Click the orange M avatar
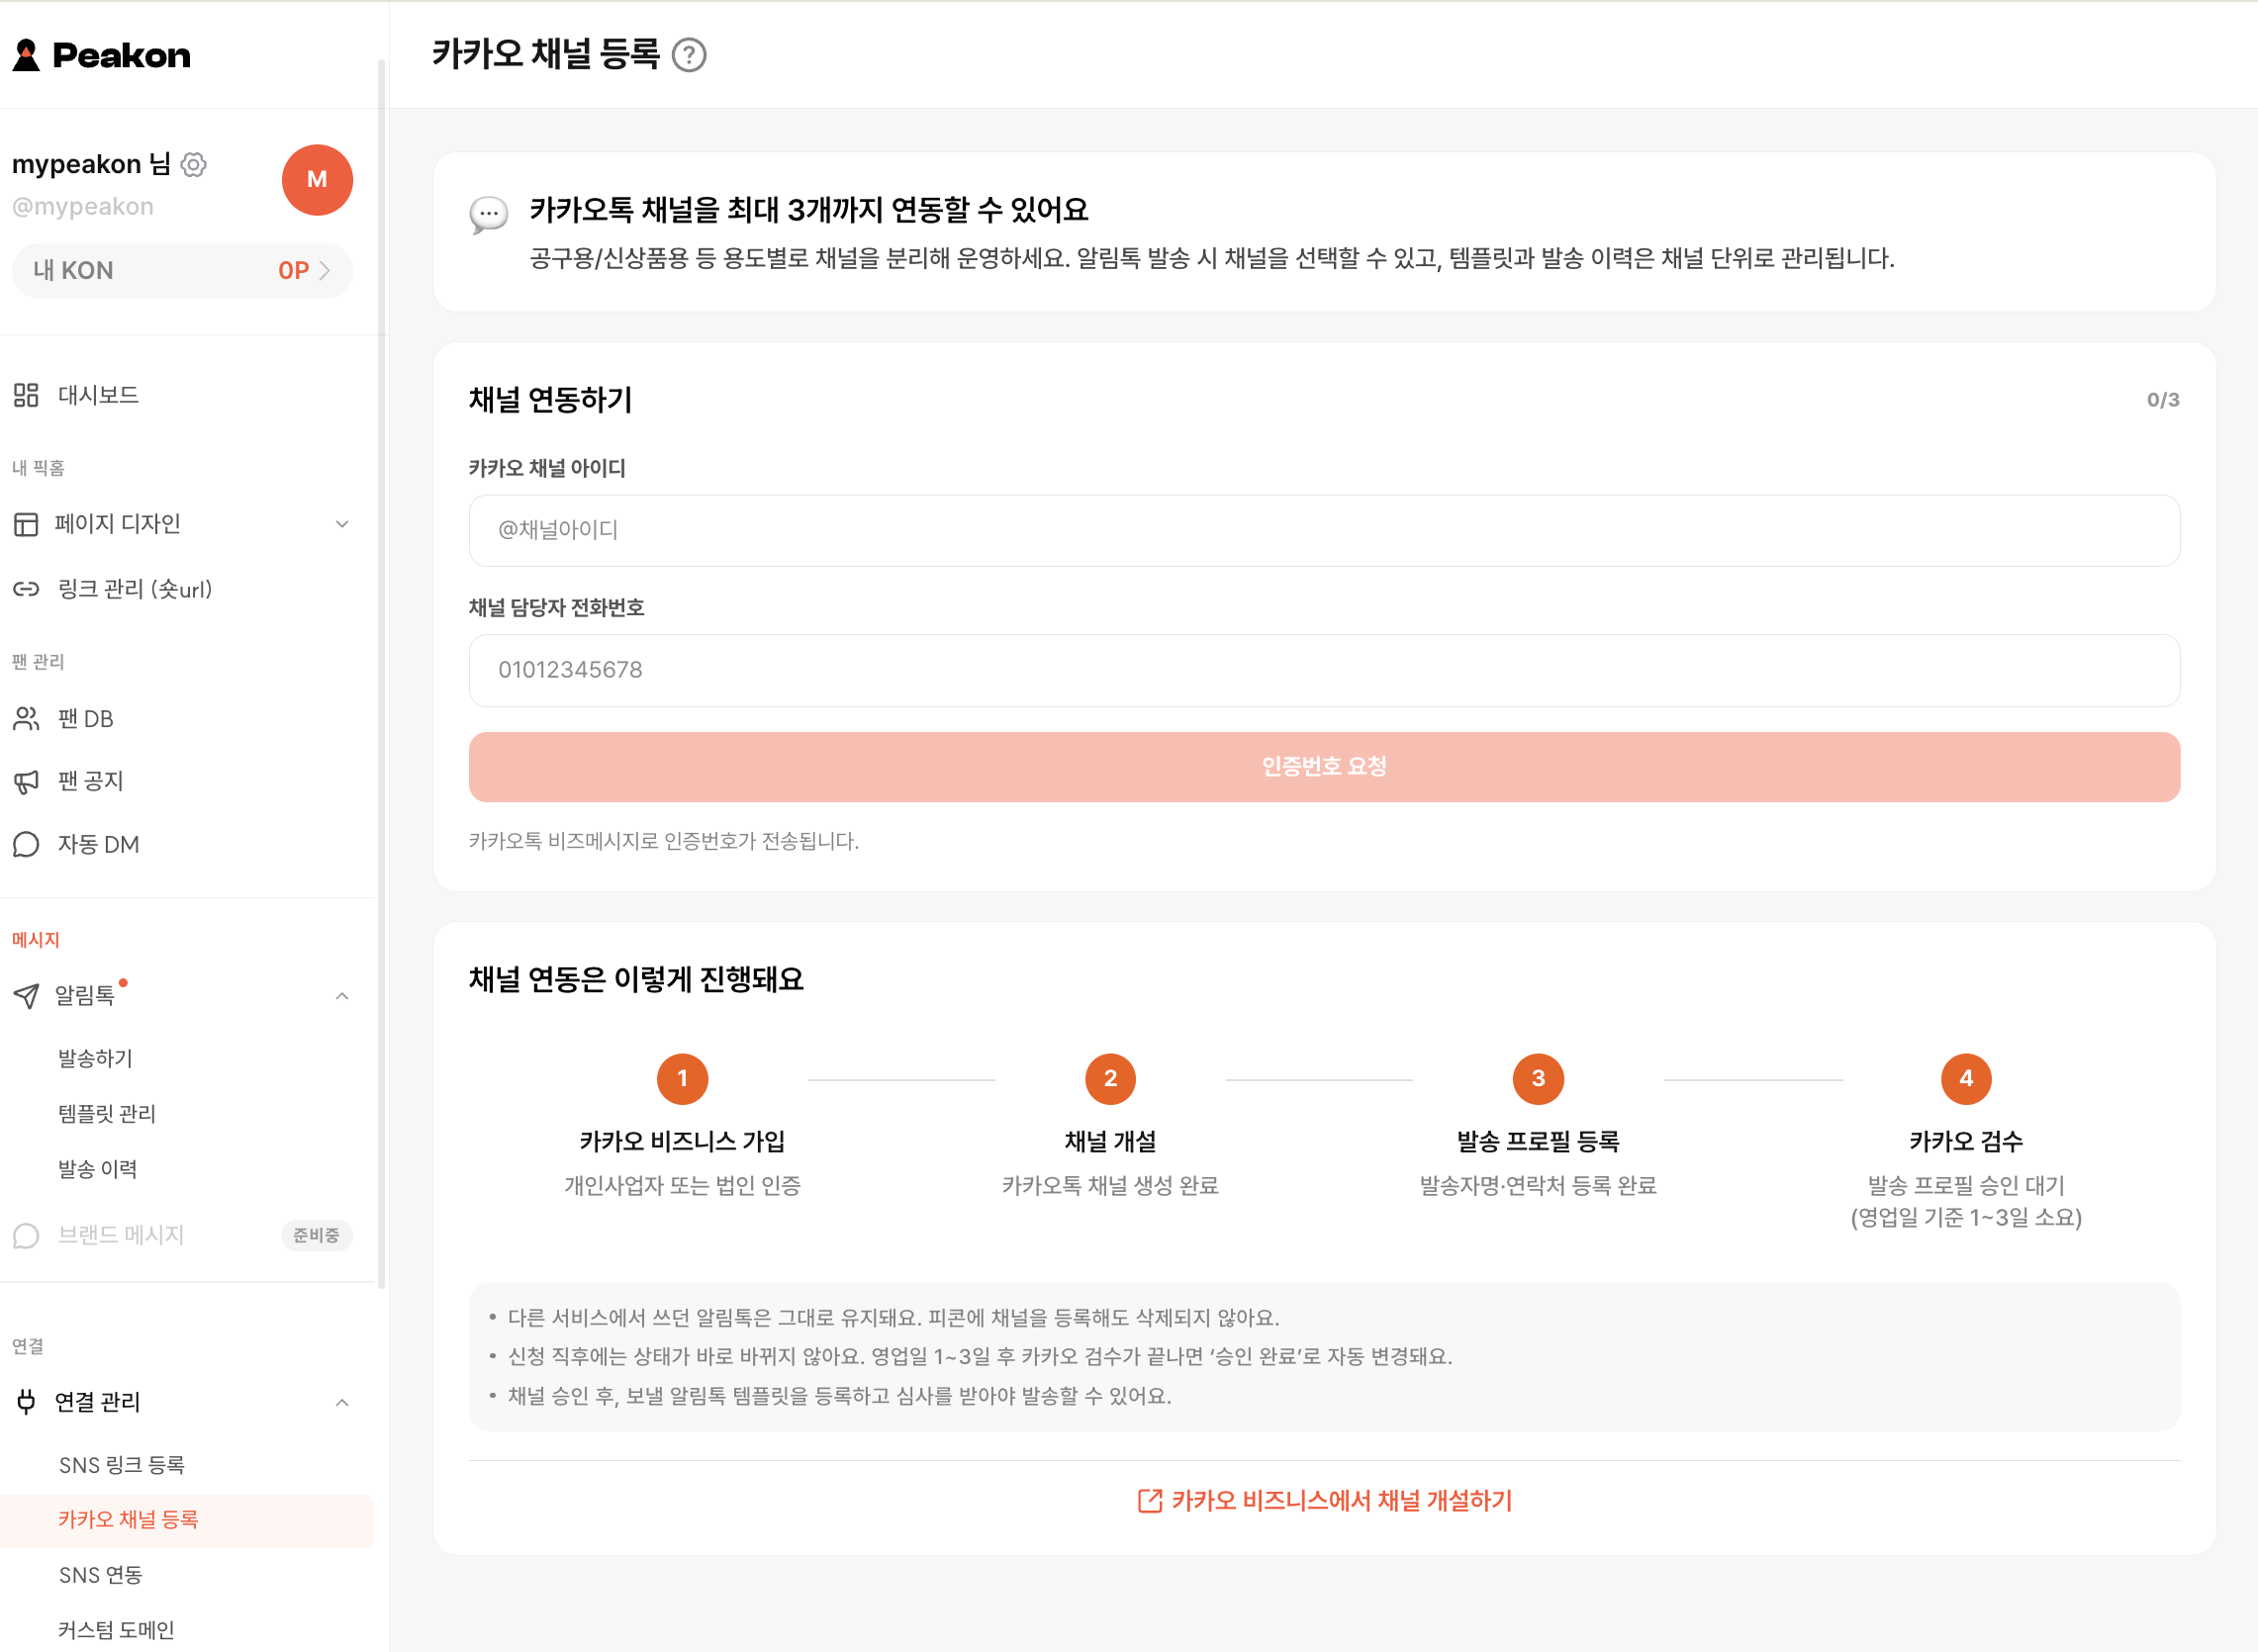This screenshot has width=2258, height=1652. click(x=317, y=180)
